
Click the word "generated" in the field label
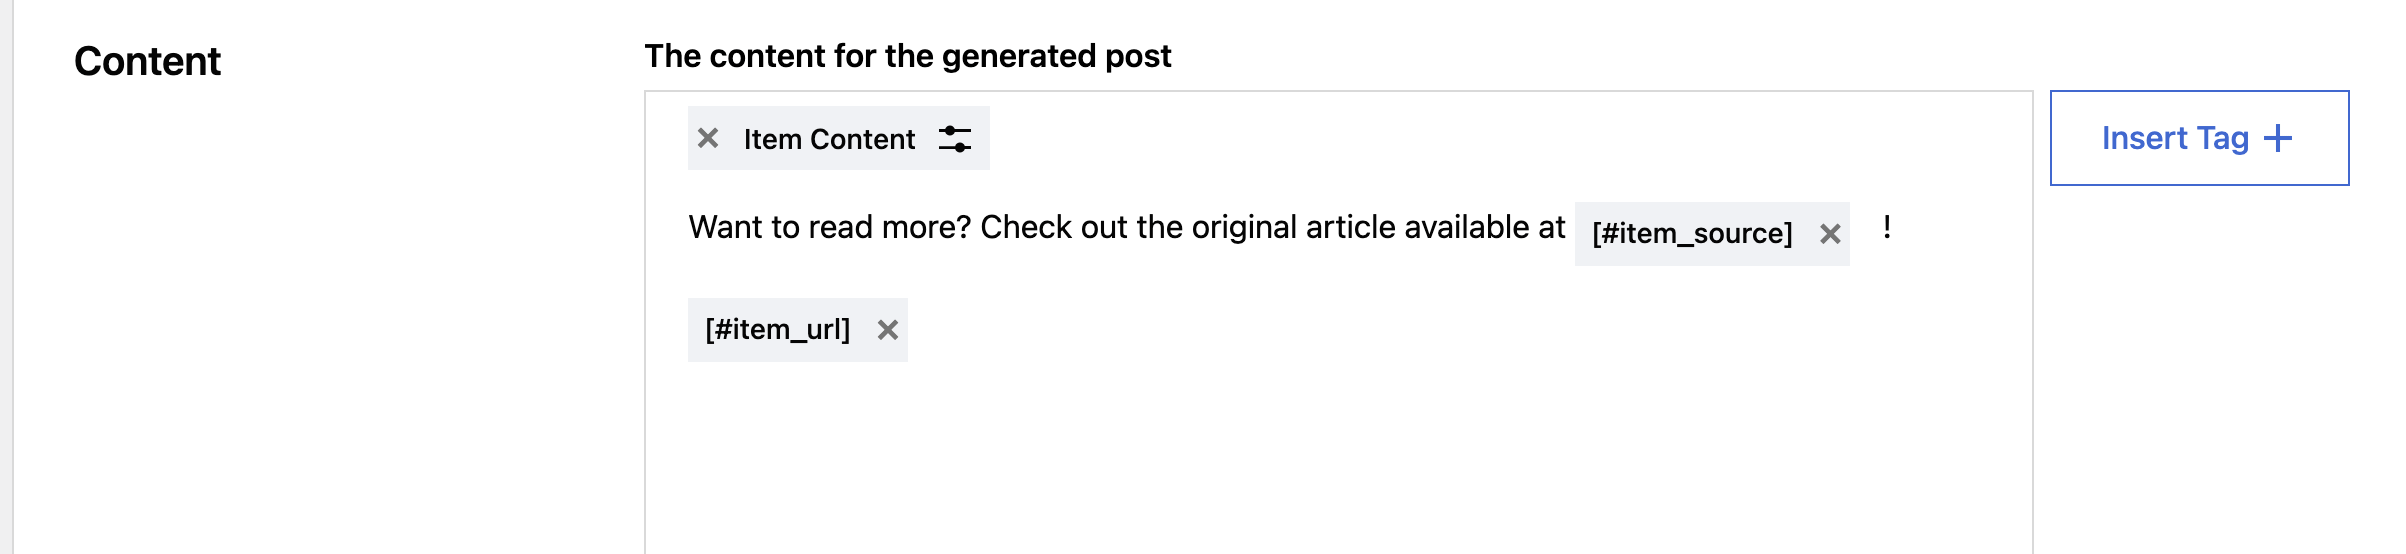tap(1019, 56)
